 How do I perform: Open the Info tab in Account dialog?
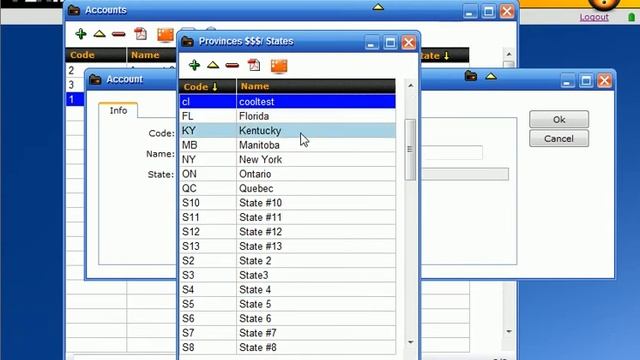coord(118,111)
